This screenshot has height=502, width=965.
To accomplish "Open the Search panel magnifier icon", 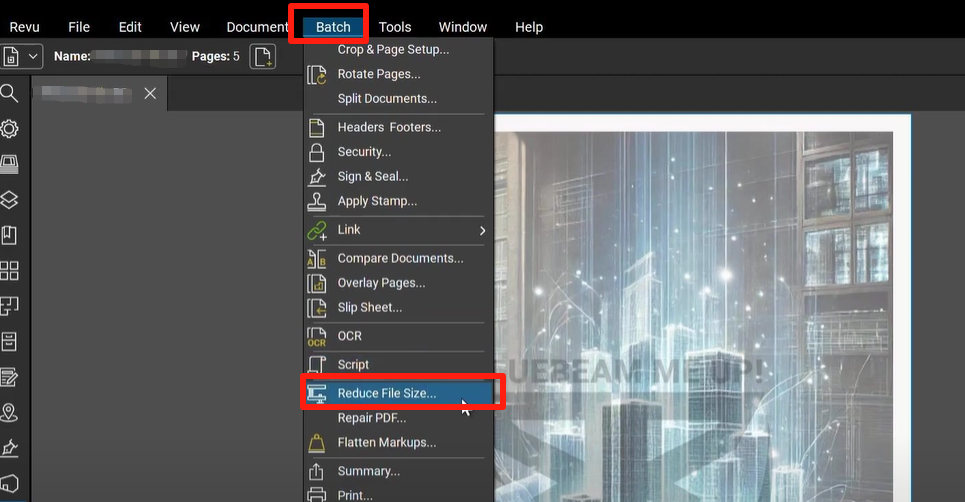I will (9, 94).
